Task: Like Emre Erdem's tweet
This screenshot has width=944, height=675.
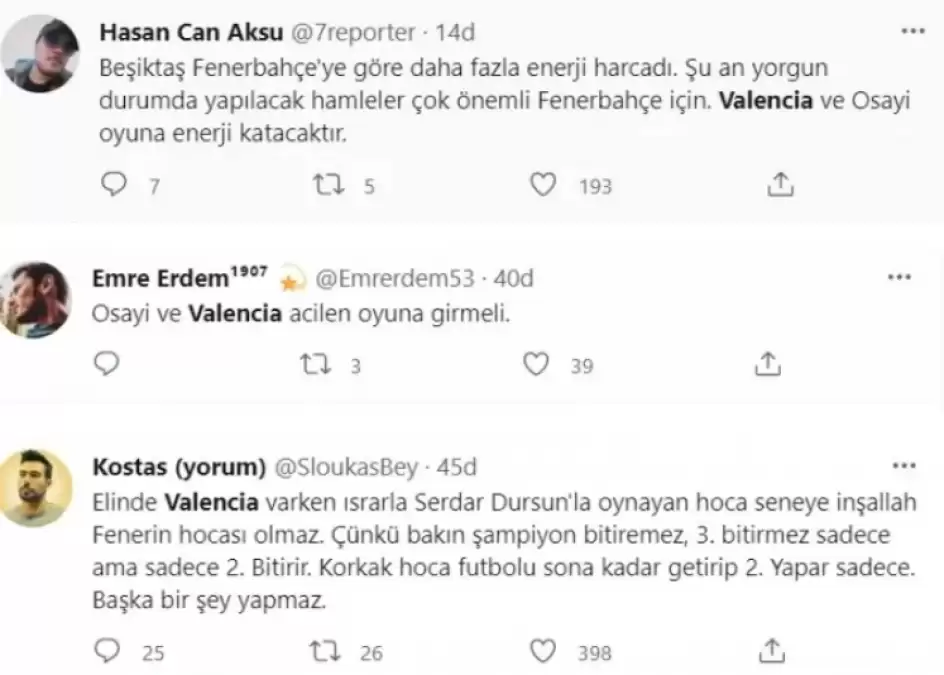Action: 536,364
